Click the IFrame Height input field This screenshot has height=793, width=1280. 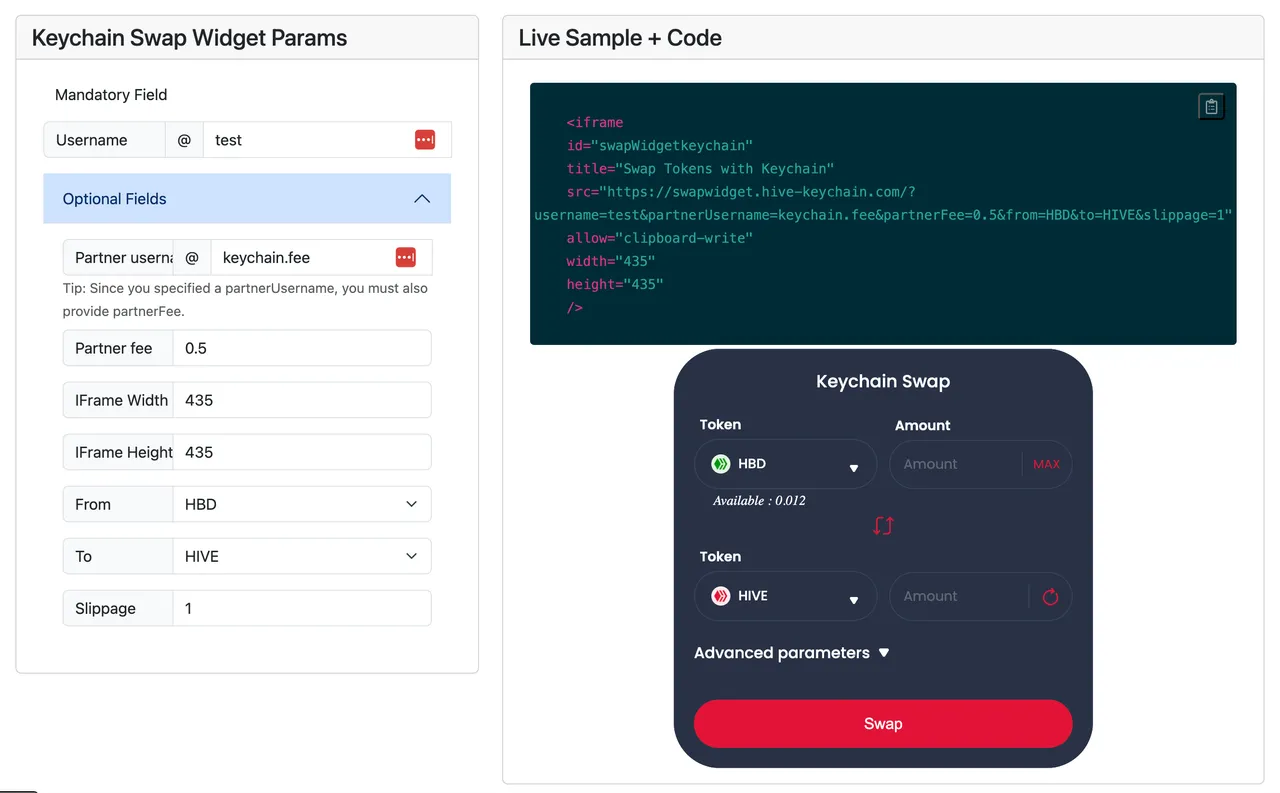[x=302, y=452]
